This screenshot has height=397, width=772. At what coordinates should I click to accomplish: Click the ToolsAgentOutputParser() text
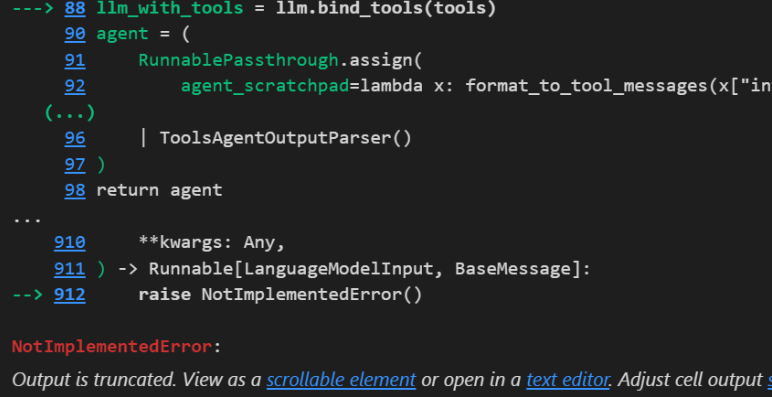[285, 138]
